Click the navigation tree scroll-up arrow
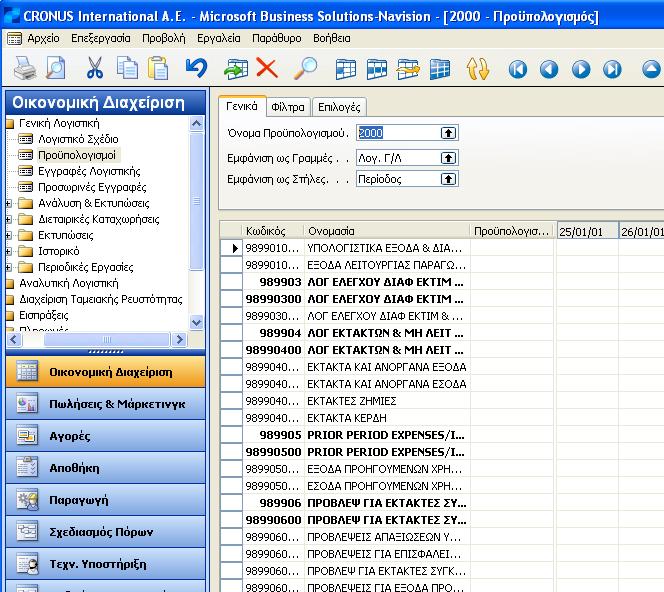Image resolution: width=664 pixels, height=592 pixels. [x=196, y=124]
